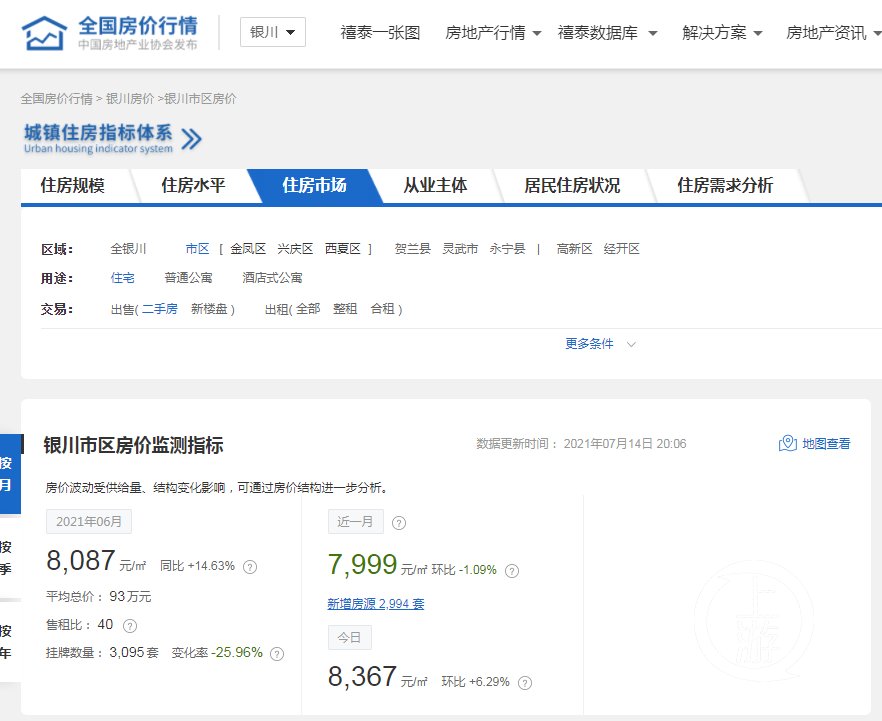The width and height of the screenshot is (882, 721).
Task: Select 贺兰县 region filter
Action: [413, 249]
